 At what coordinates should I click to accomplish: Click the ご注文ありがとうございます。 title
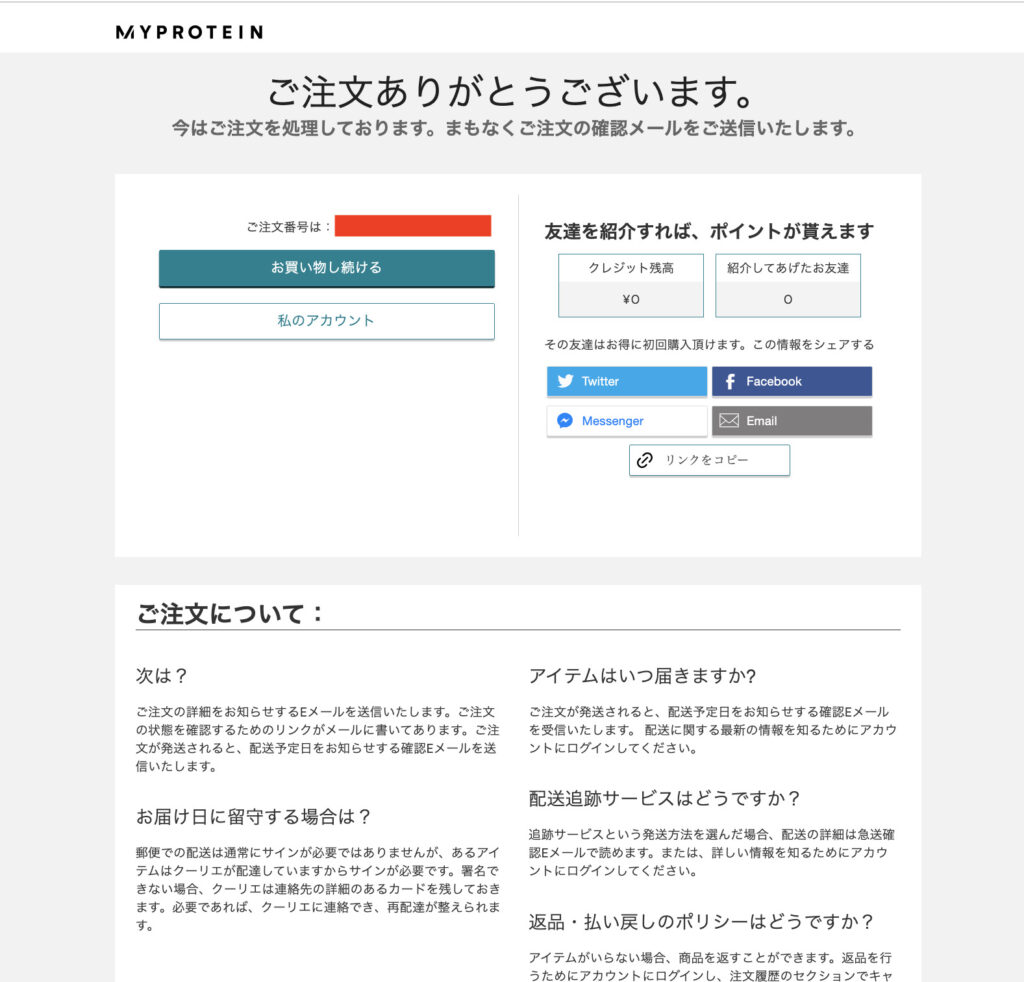point(511,93)
